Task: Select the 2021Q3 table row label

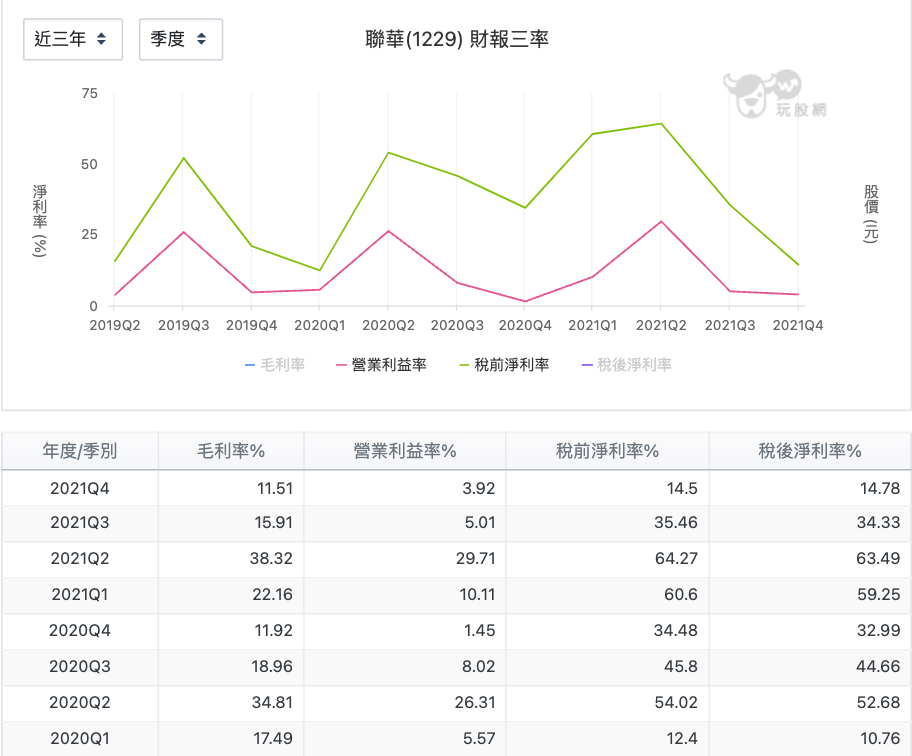Action: coord(80,523)
